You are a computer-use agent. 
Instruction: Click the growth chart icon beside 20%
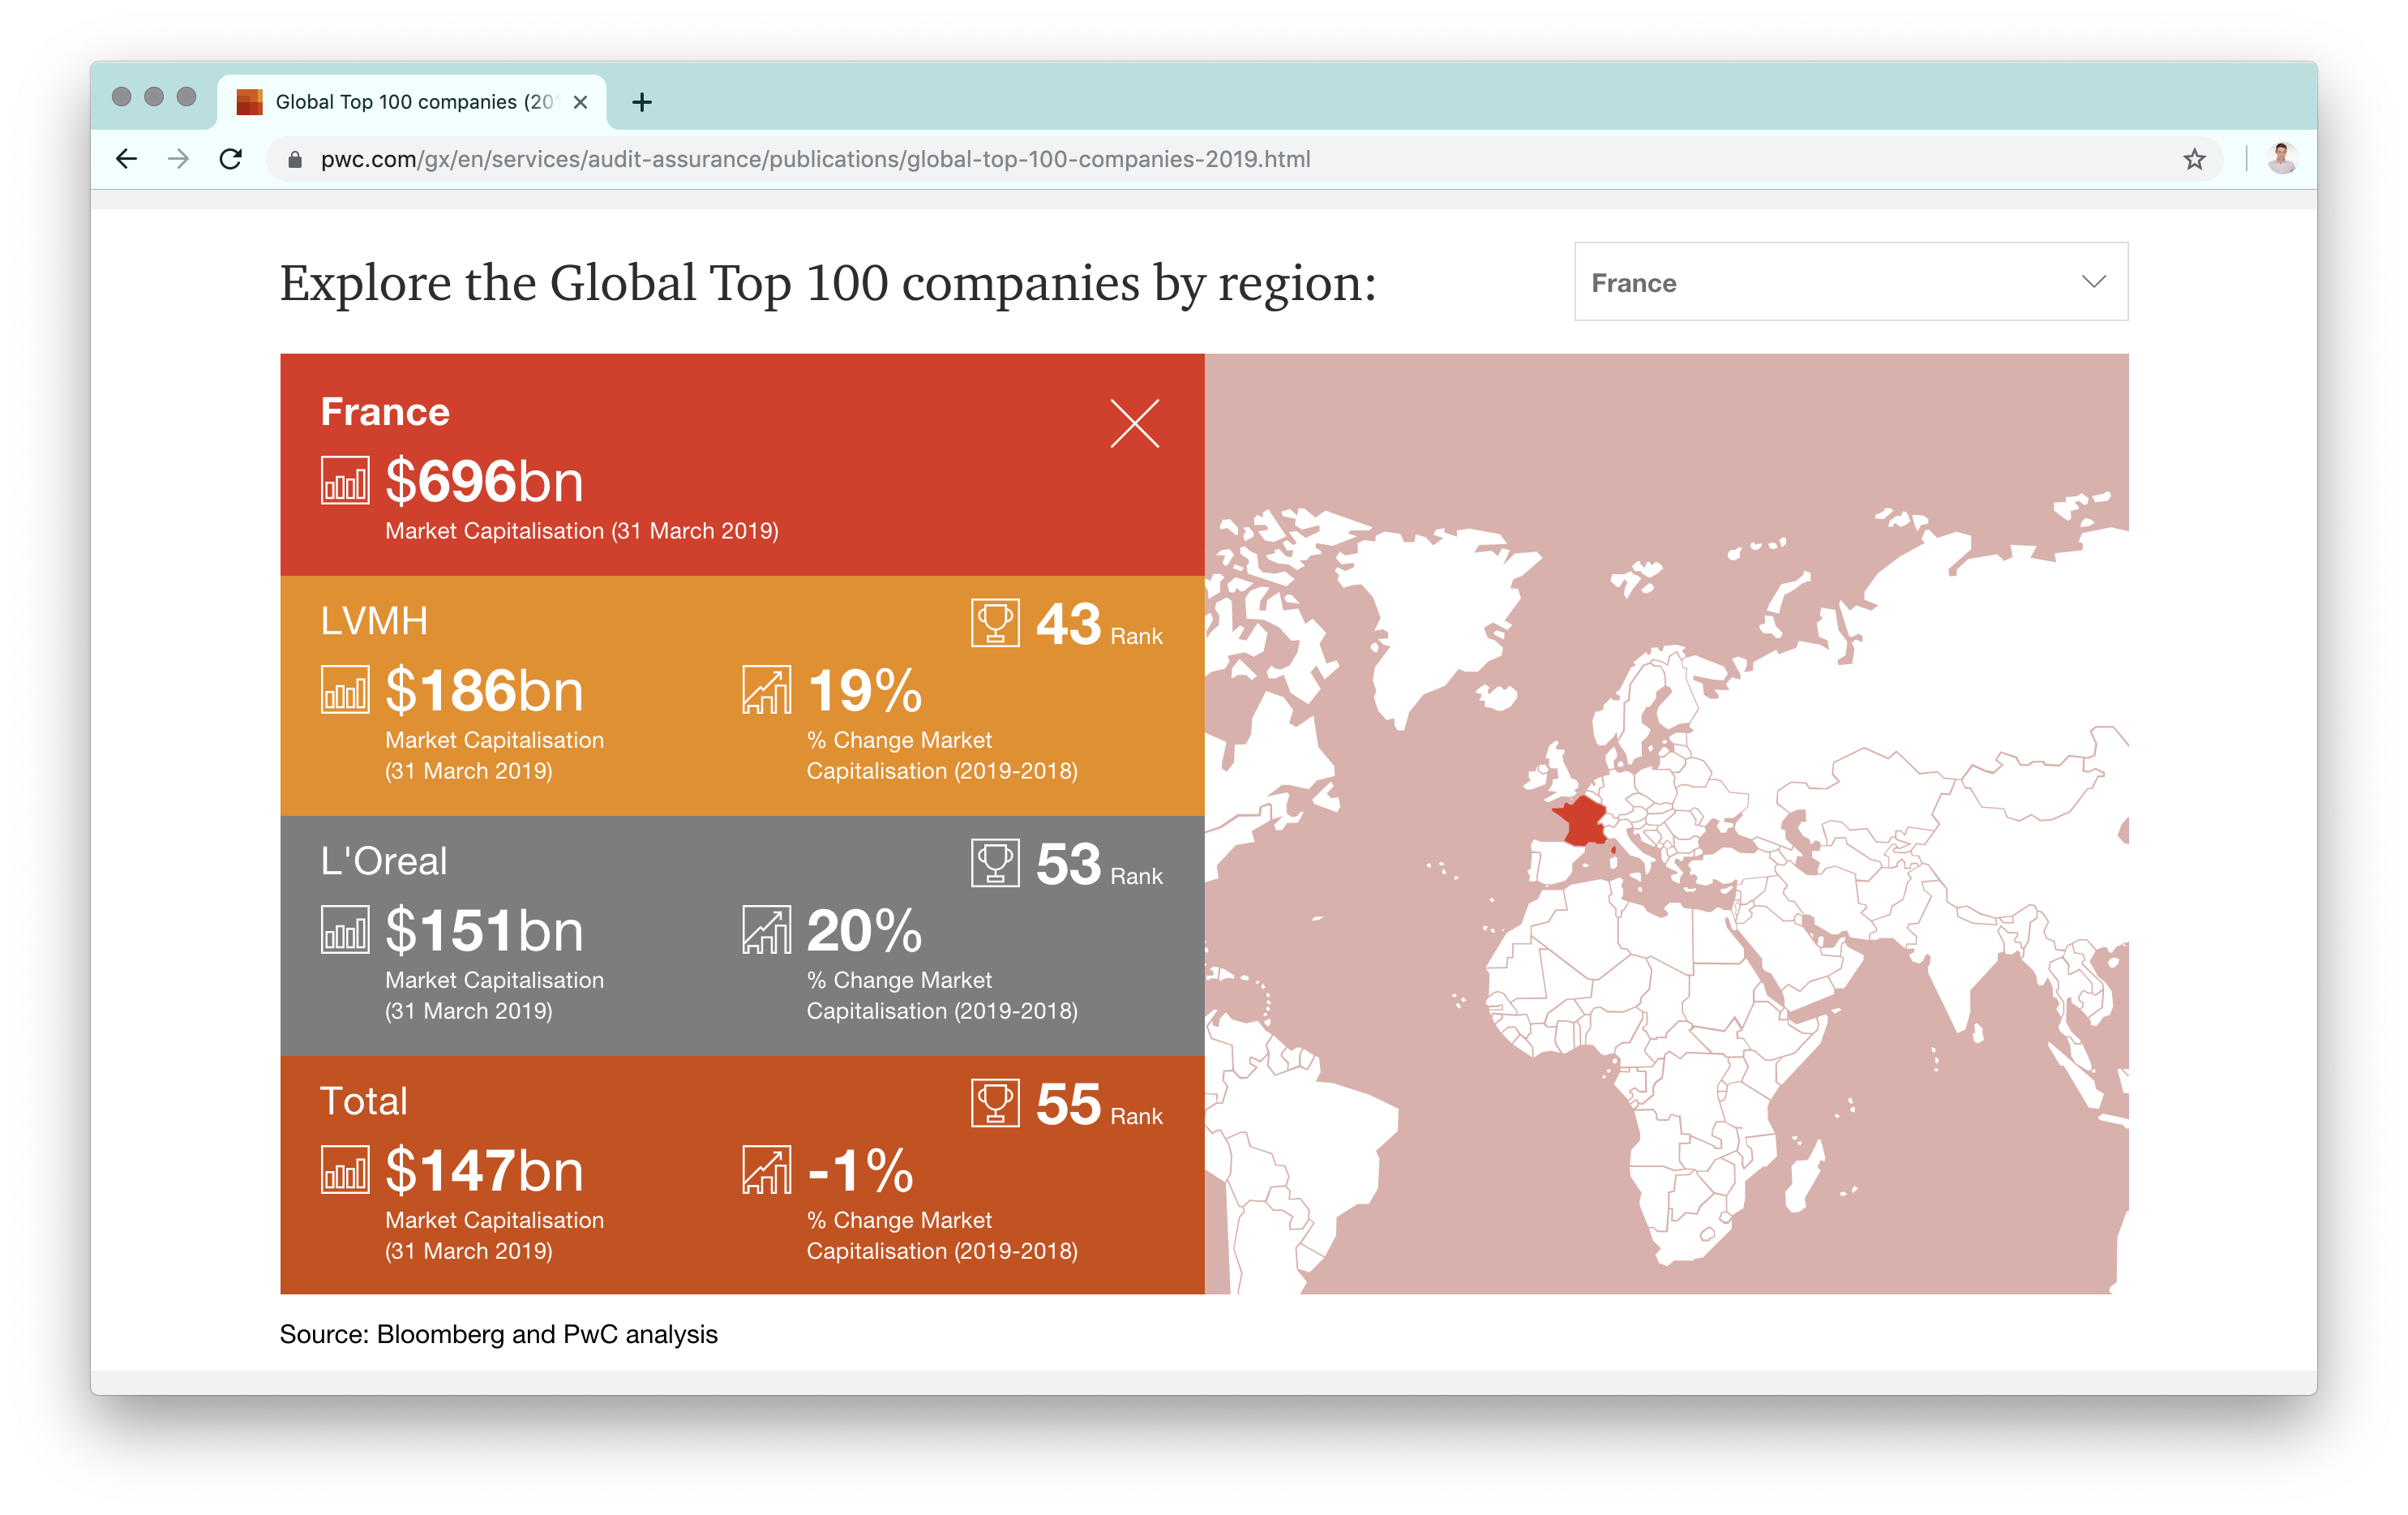(x=767, y=930)
